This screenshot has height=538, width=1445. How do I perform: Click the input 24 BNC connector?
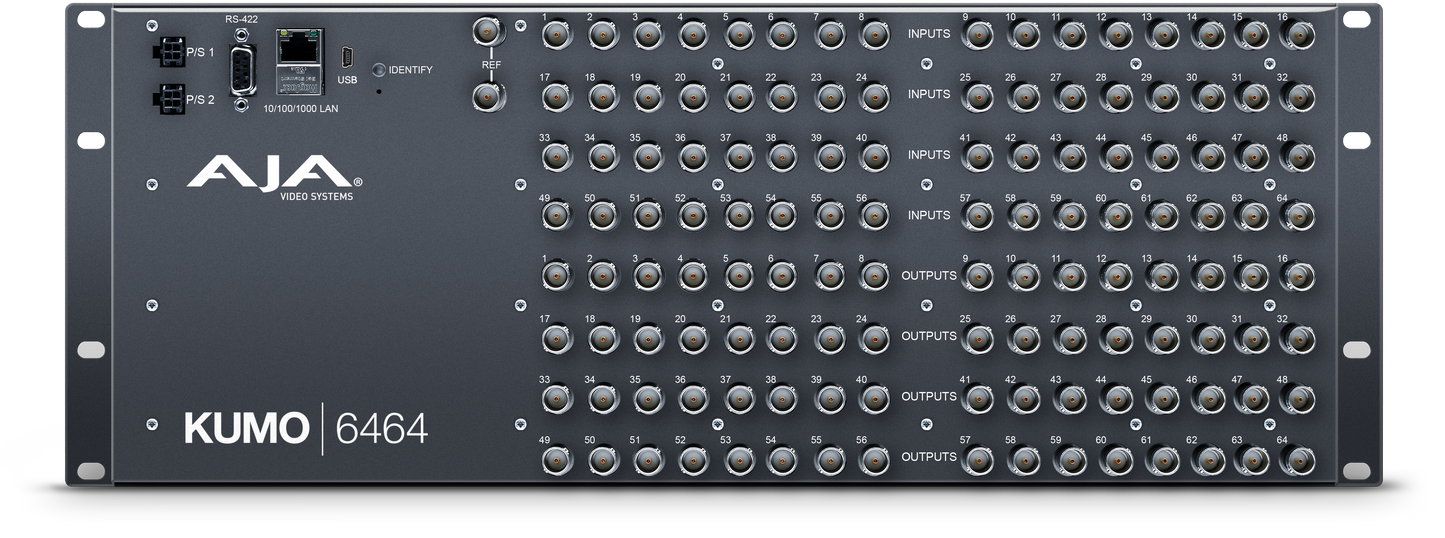point(874,97)
